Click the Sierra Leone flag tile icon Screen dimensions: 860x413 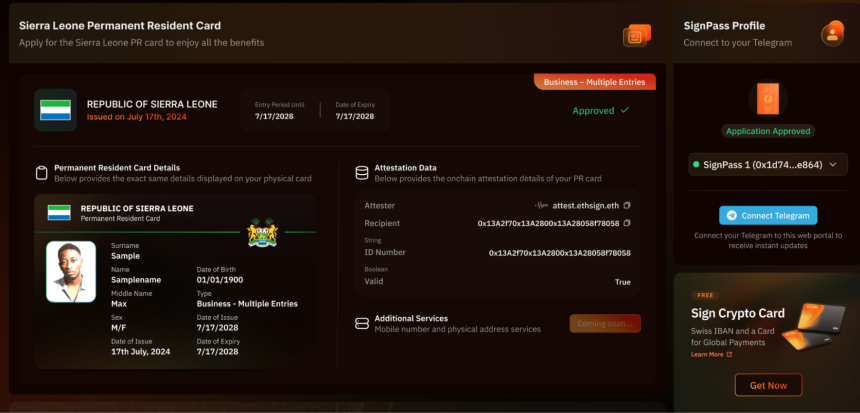click(x=55, y=110)
